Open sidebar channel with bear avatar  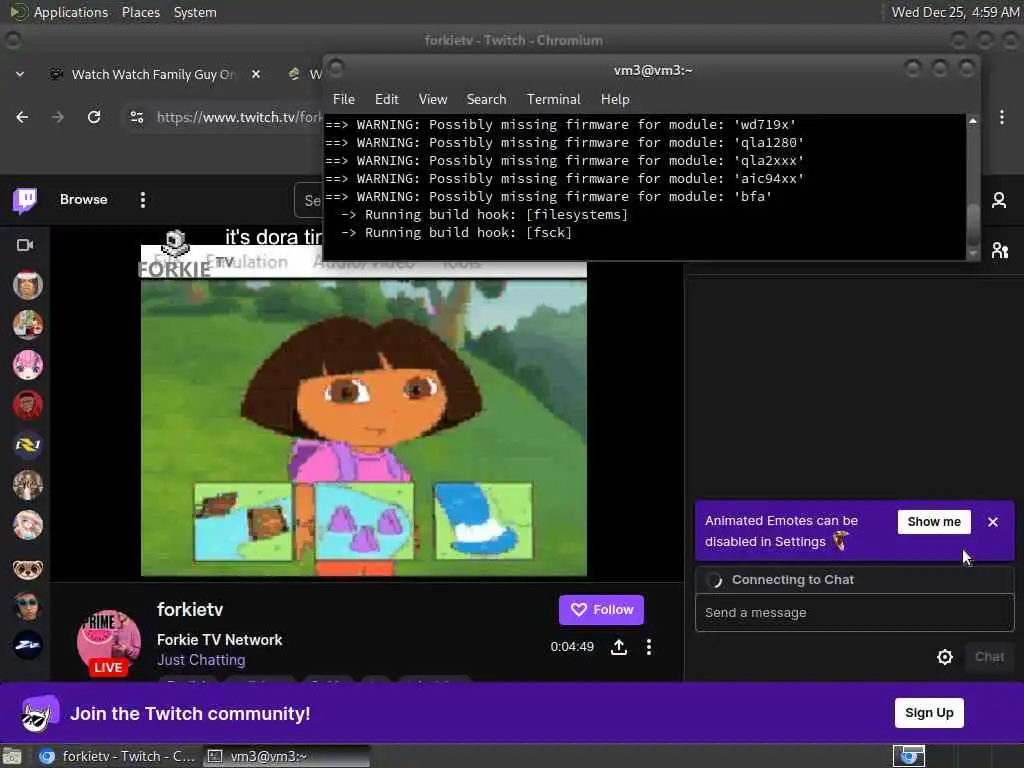pyautogui.click(x=27, y=569)
